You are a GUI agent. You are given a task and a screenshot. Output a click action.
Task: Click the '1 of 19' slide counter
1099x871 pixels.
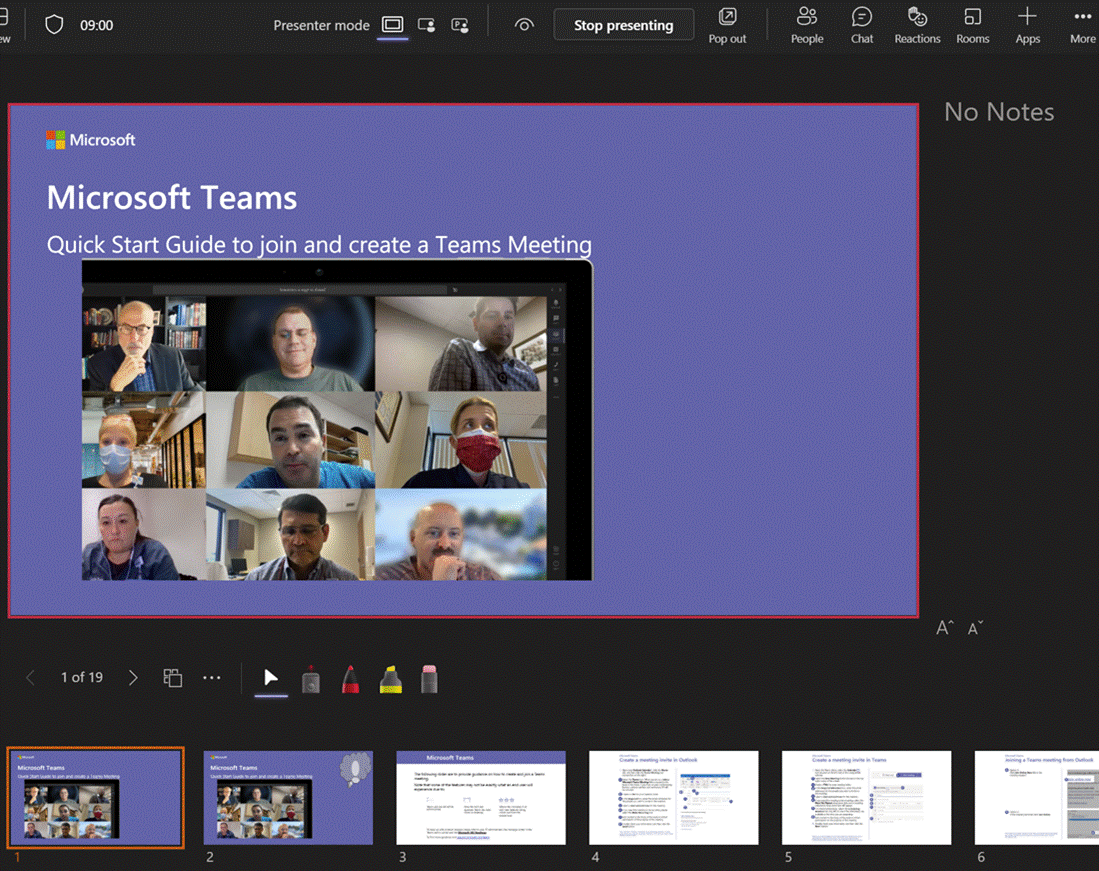click(82, 678)
